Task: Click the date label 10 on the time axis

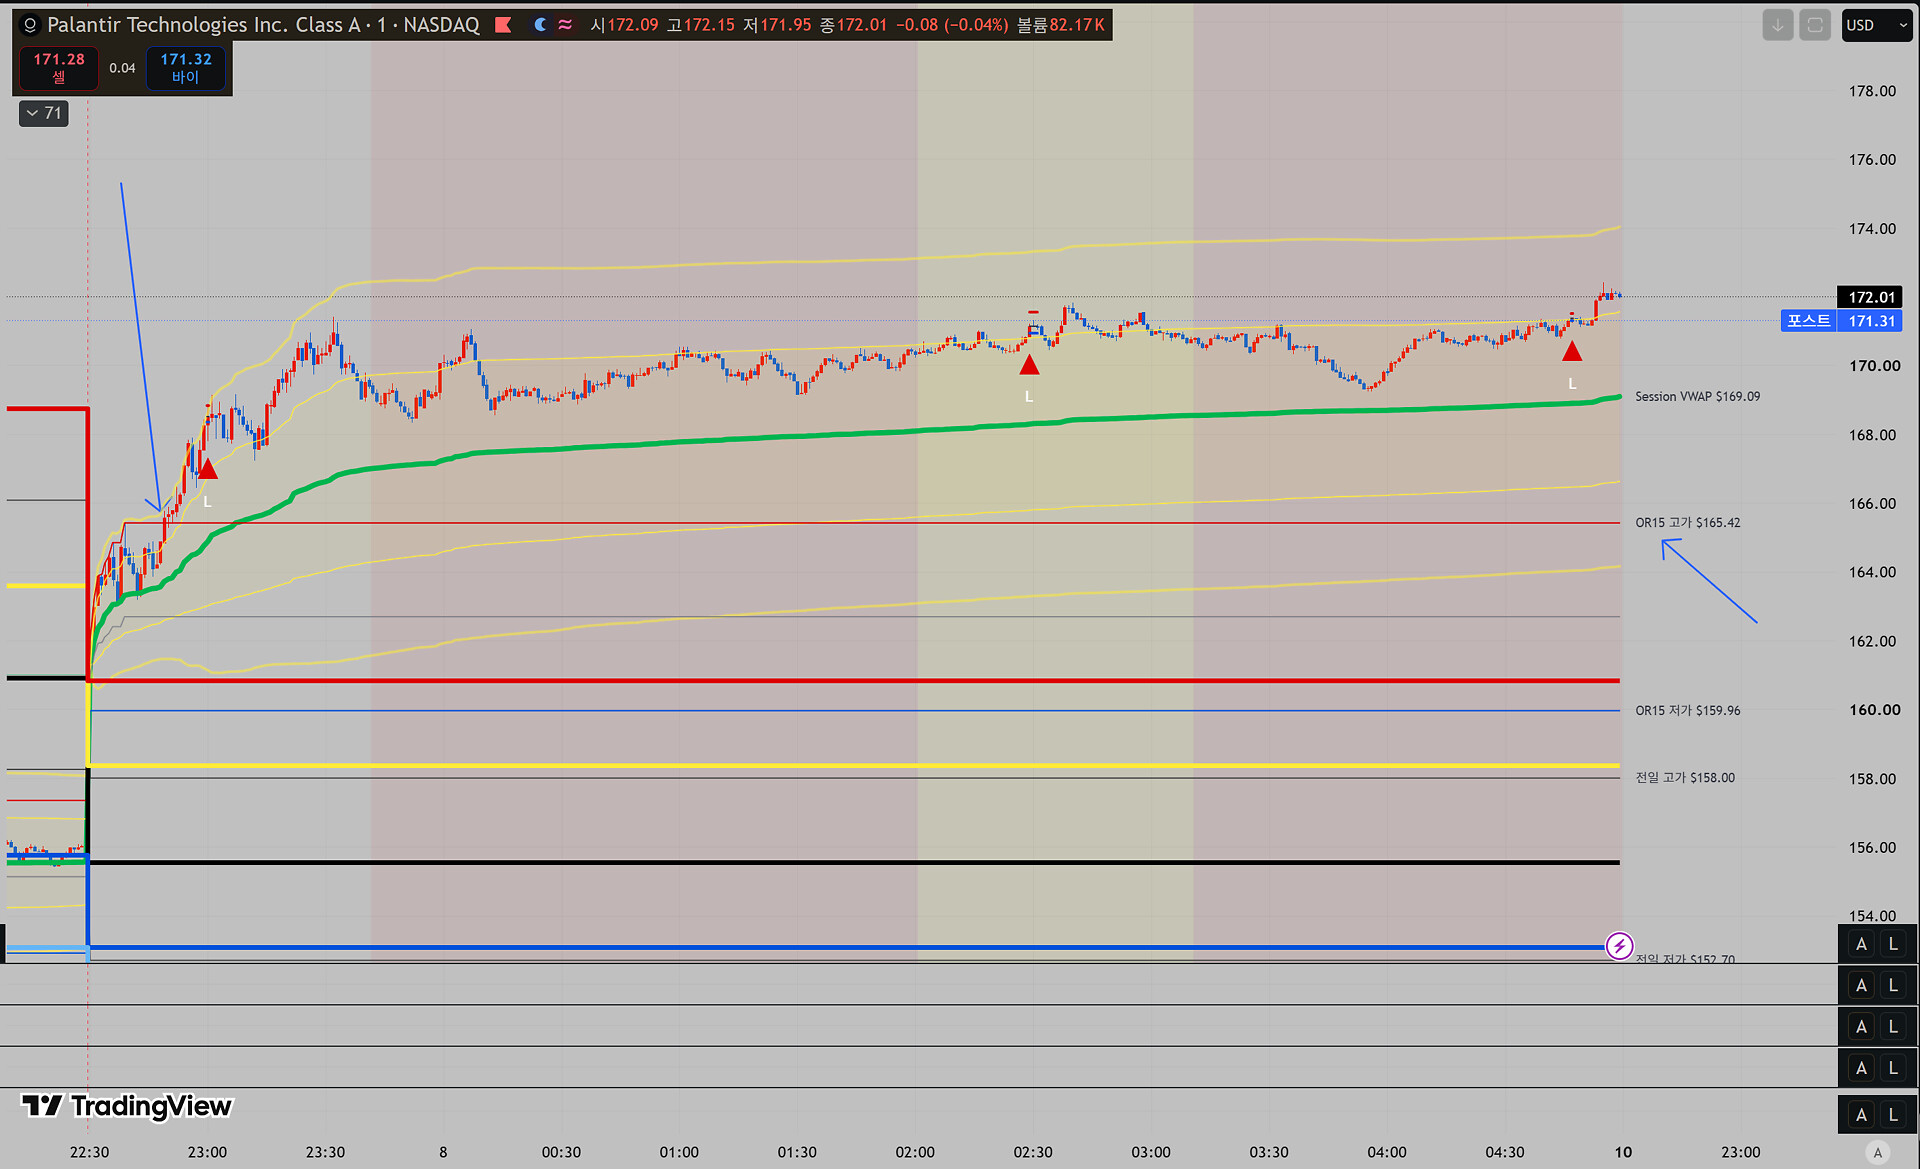Action: coord(1623,1152)
